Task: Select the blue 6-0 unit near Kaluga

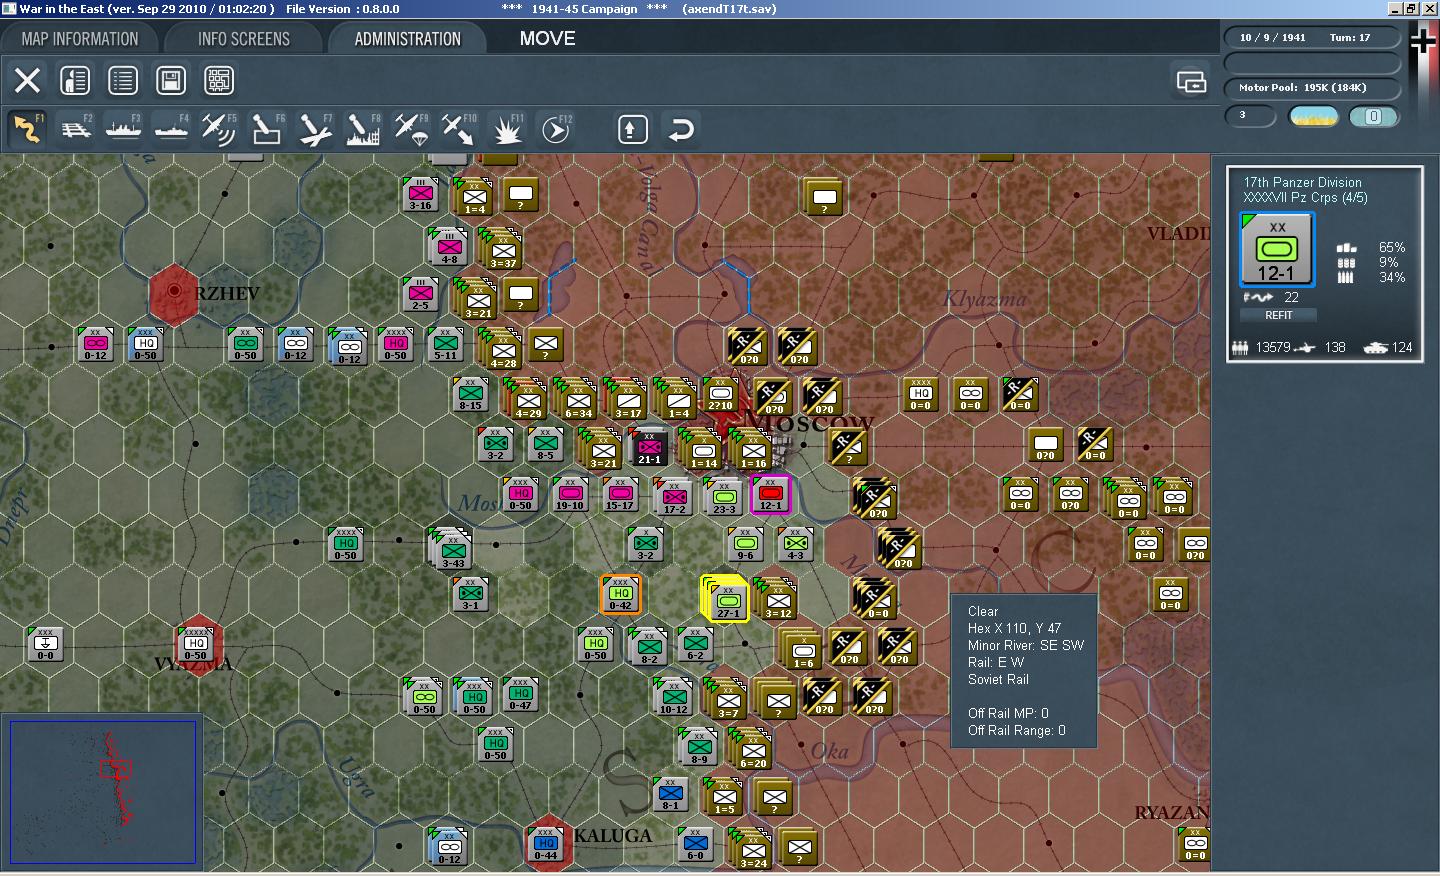Action: click(x=695, y=844)
